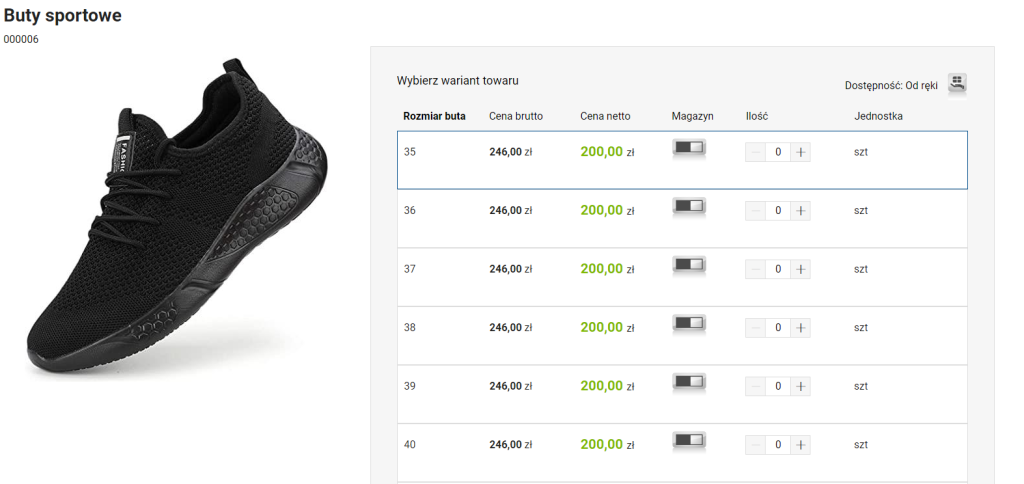
Task: Click the Cena netto column header
Action: [605, 116]
